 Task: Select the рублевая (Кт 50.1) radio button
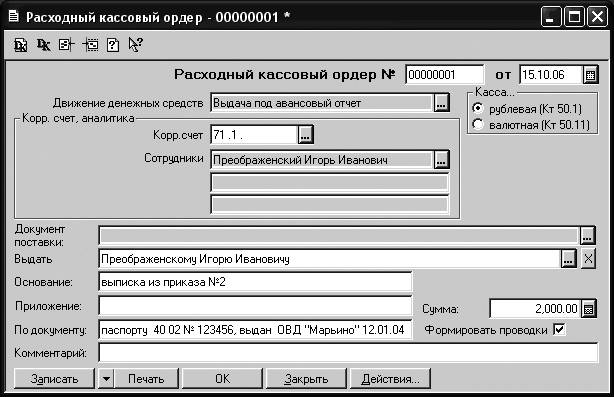[478, 108]
